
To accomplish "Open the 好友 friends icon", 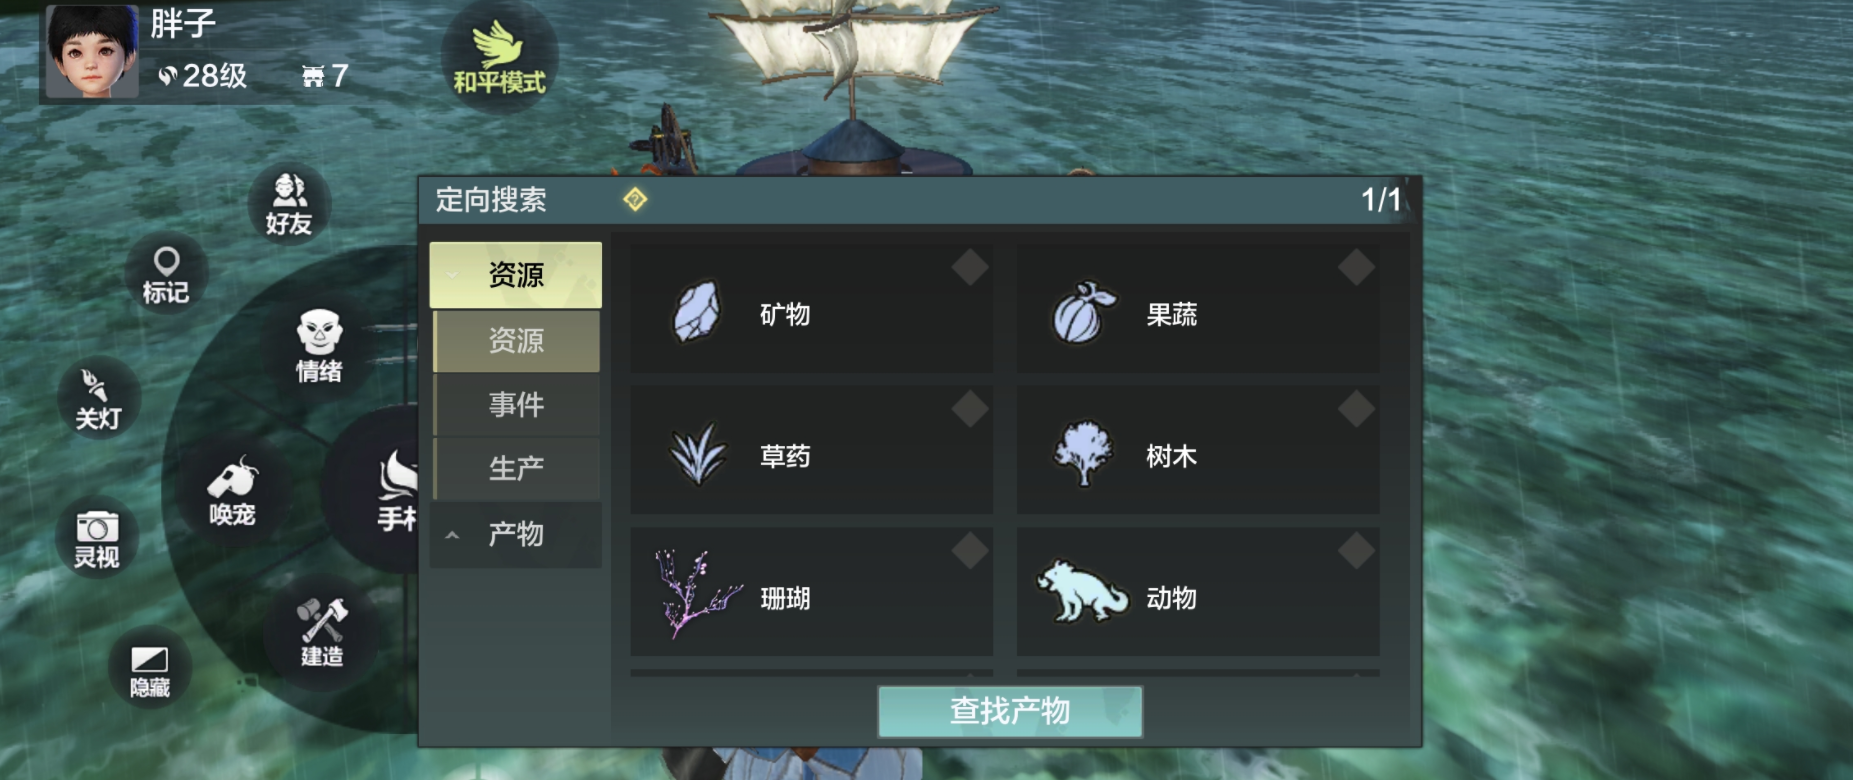I will 289,204.
